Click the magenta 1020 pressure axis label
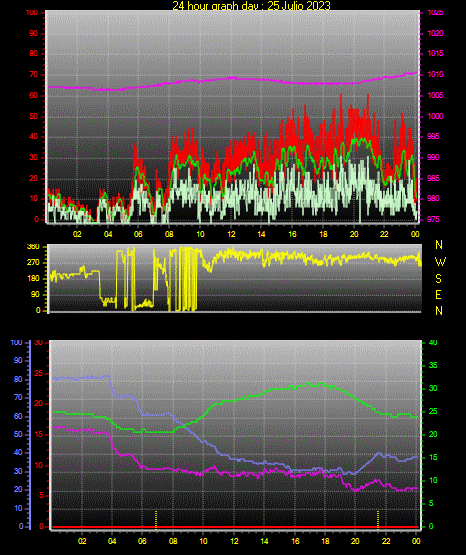Image resolution: width=466 pixels, height=555 pixels. pyautogui.click(x=435, y=33)
